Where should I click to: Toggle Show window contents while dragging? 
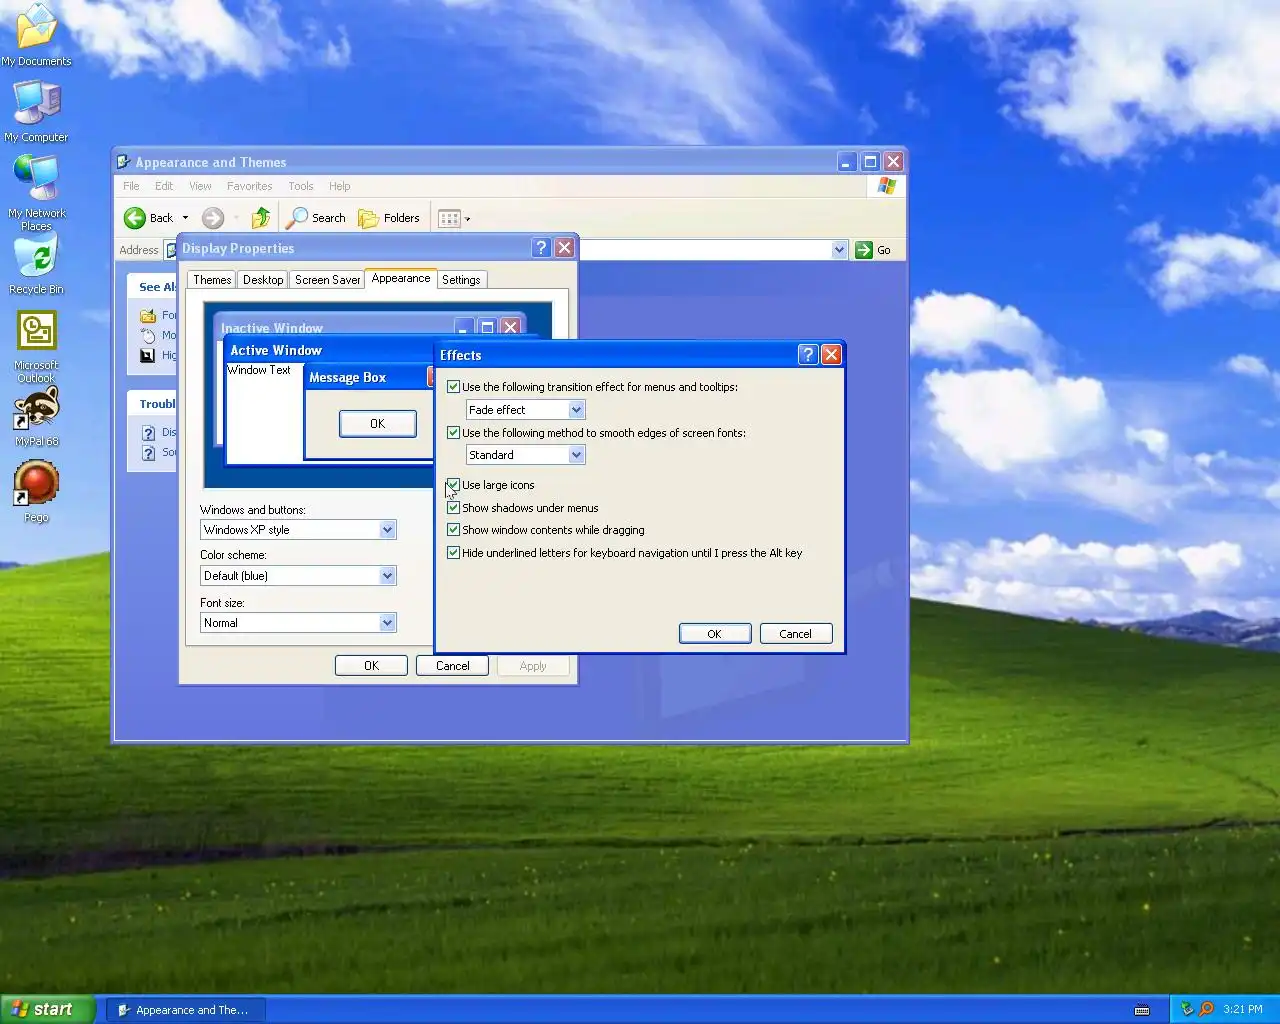point(453,530)
